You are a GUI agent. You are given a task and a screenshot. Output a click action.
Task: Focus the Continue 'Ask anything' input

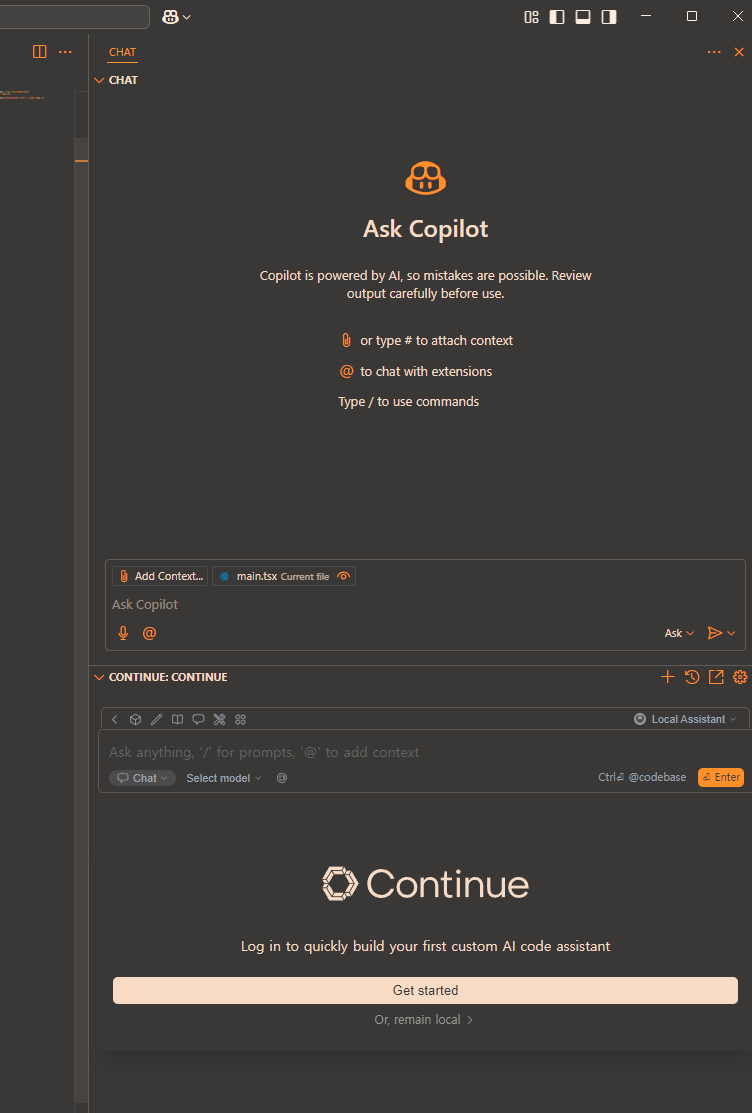(425, 752)
